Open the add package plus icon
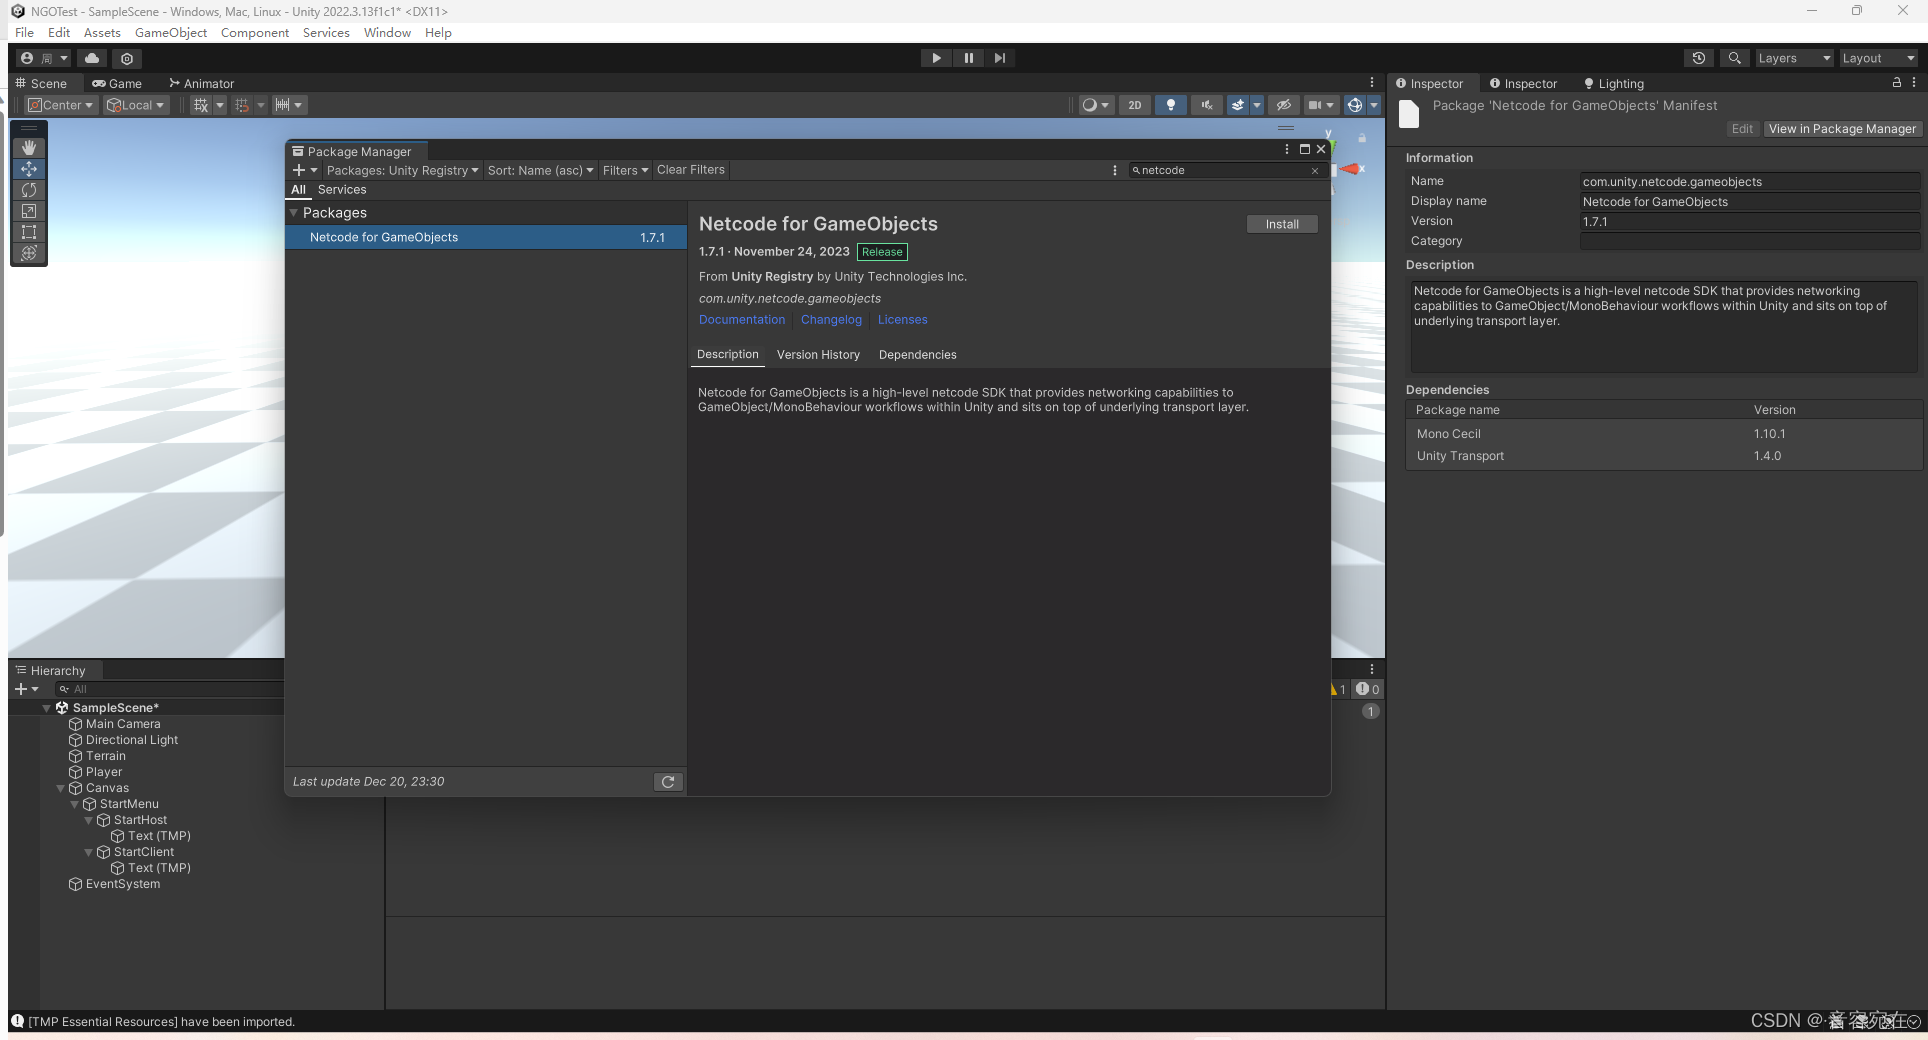Viewport: 1928px width, 1040px height. pyautogui.click(x=299, y=170)
